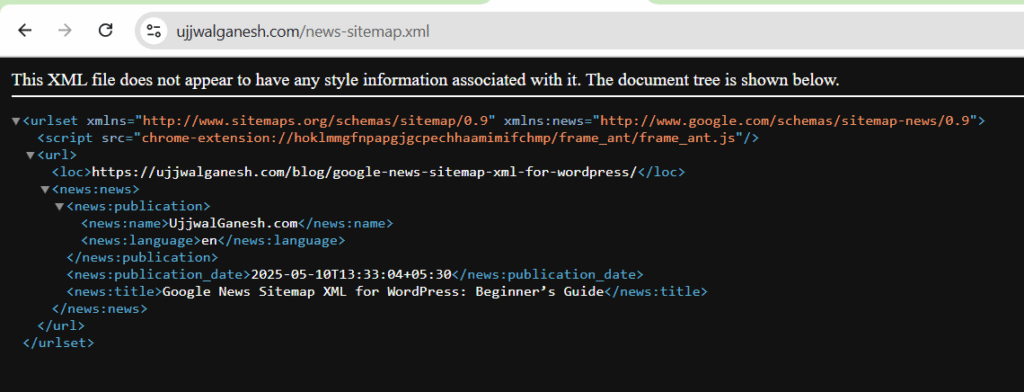Click the 'This XML file does not appear' notice
The height and width of the screenshot is (392, 1024).
pos(425,80)
